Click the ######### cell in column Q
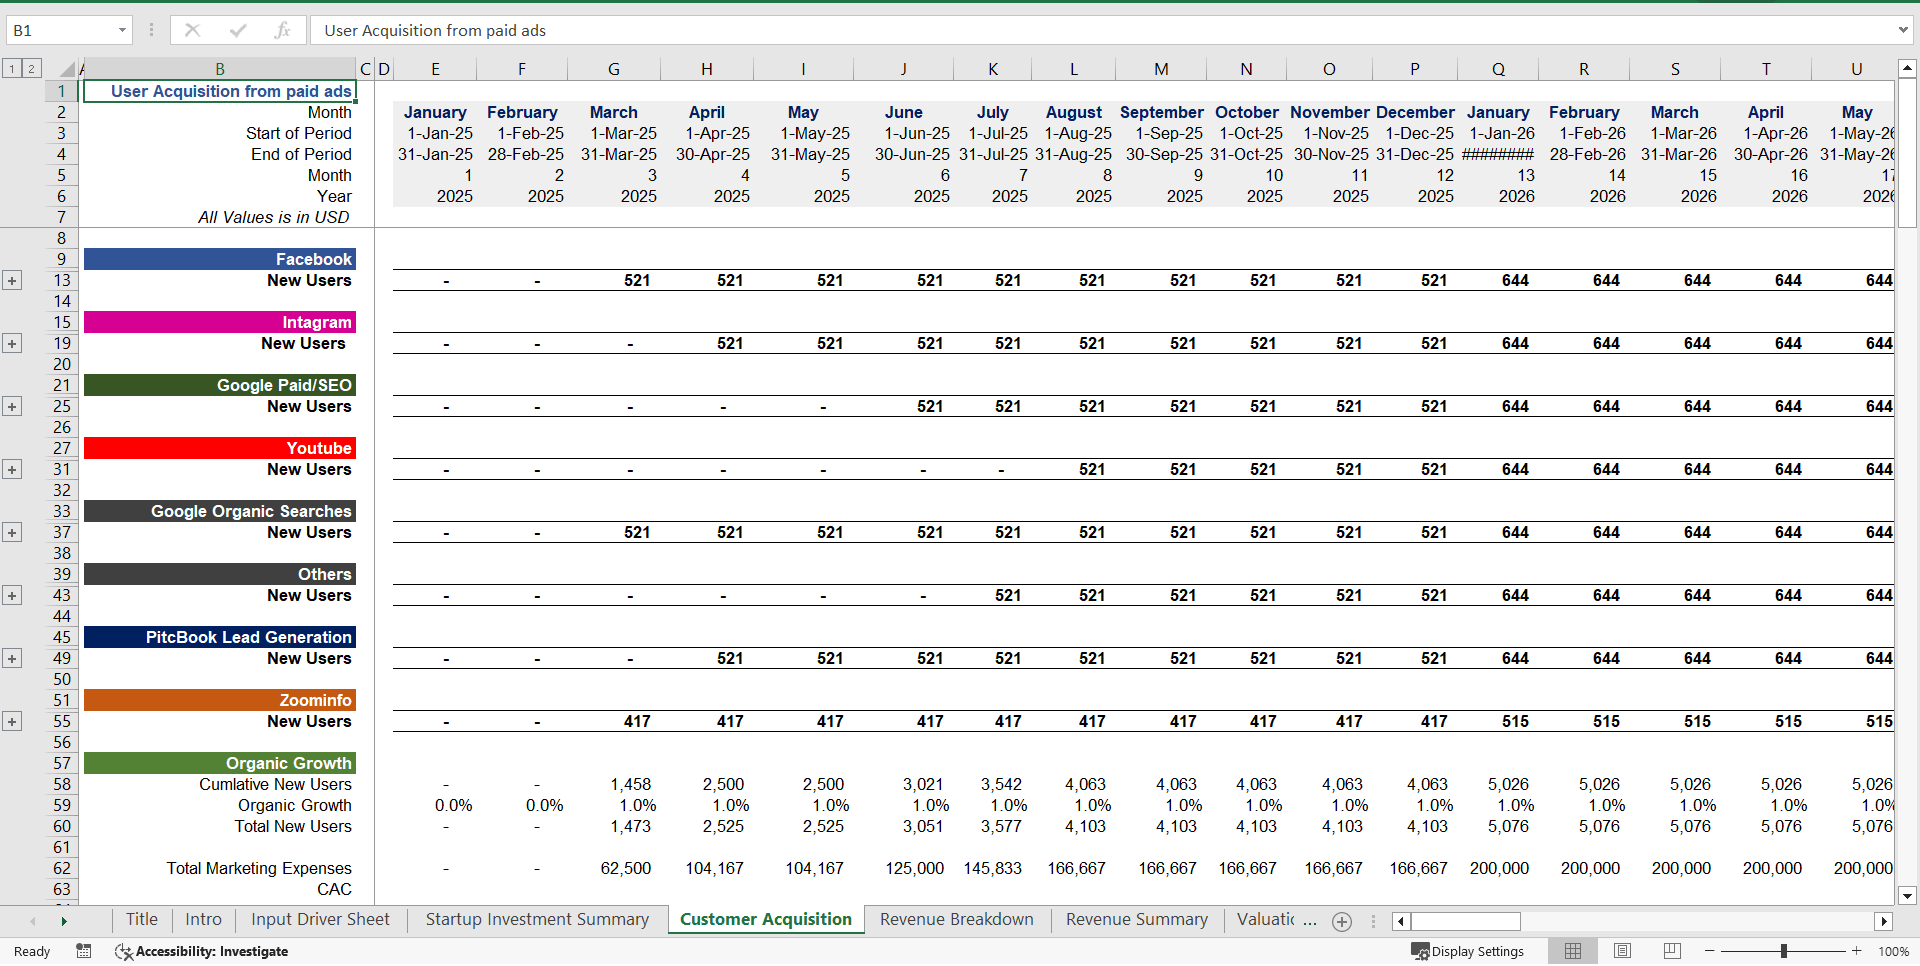 (1497, 154)
